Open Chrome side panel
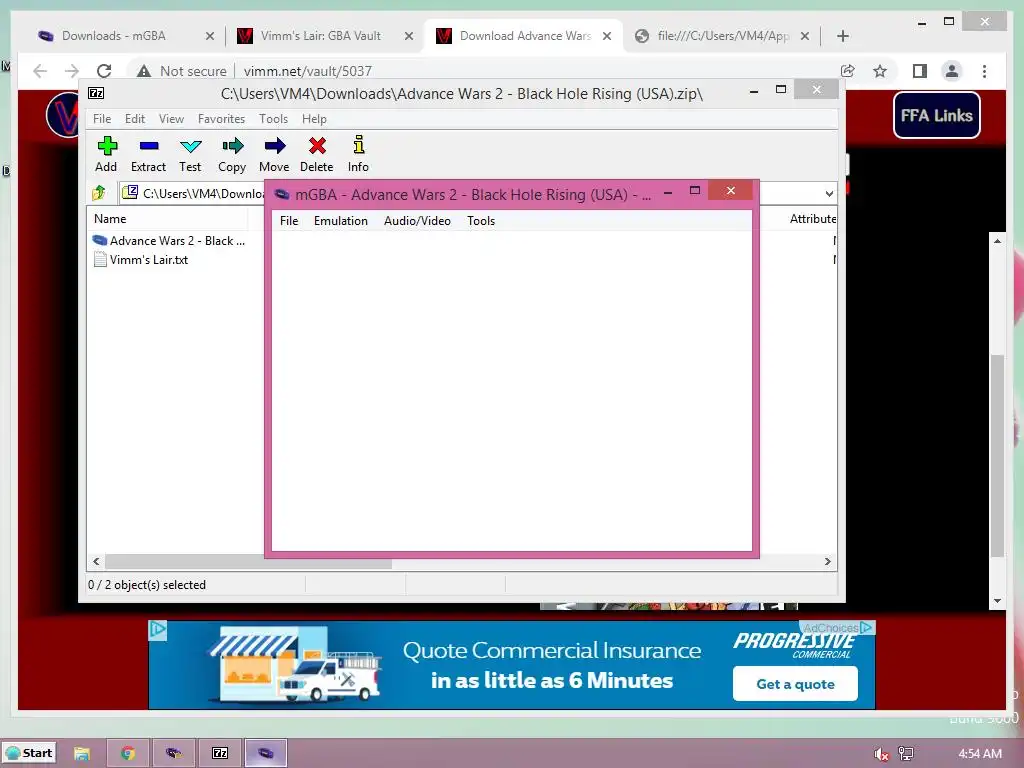 click(x=920, y=71)
